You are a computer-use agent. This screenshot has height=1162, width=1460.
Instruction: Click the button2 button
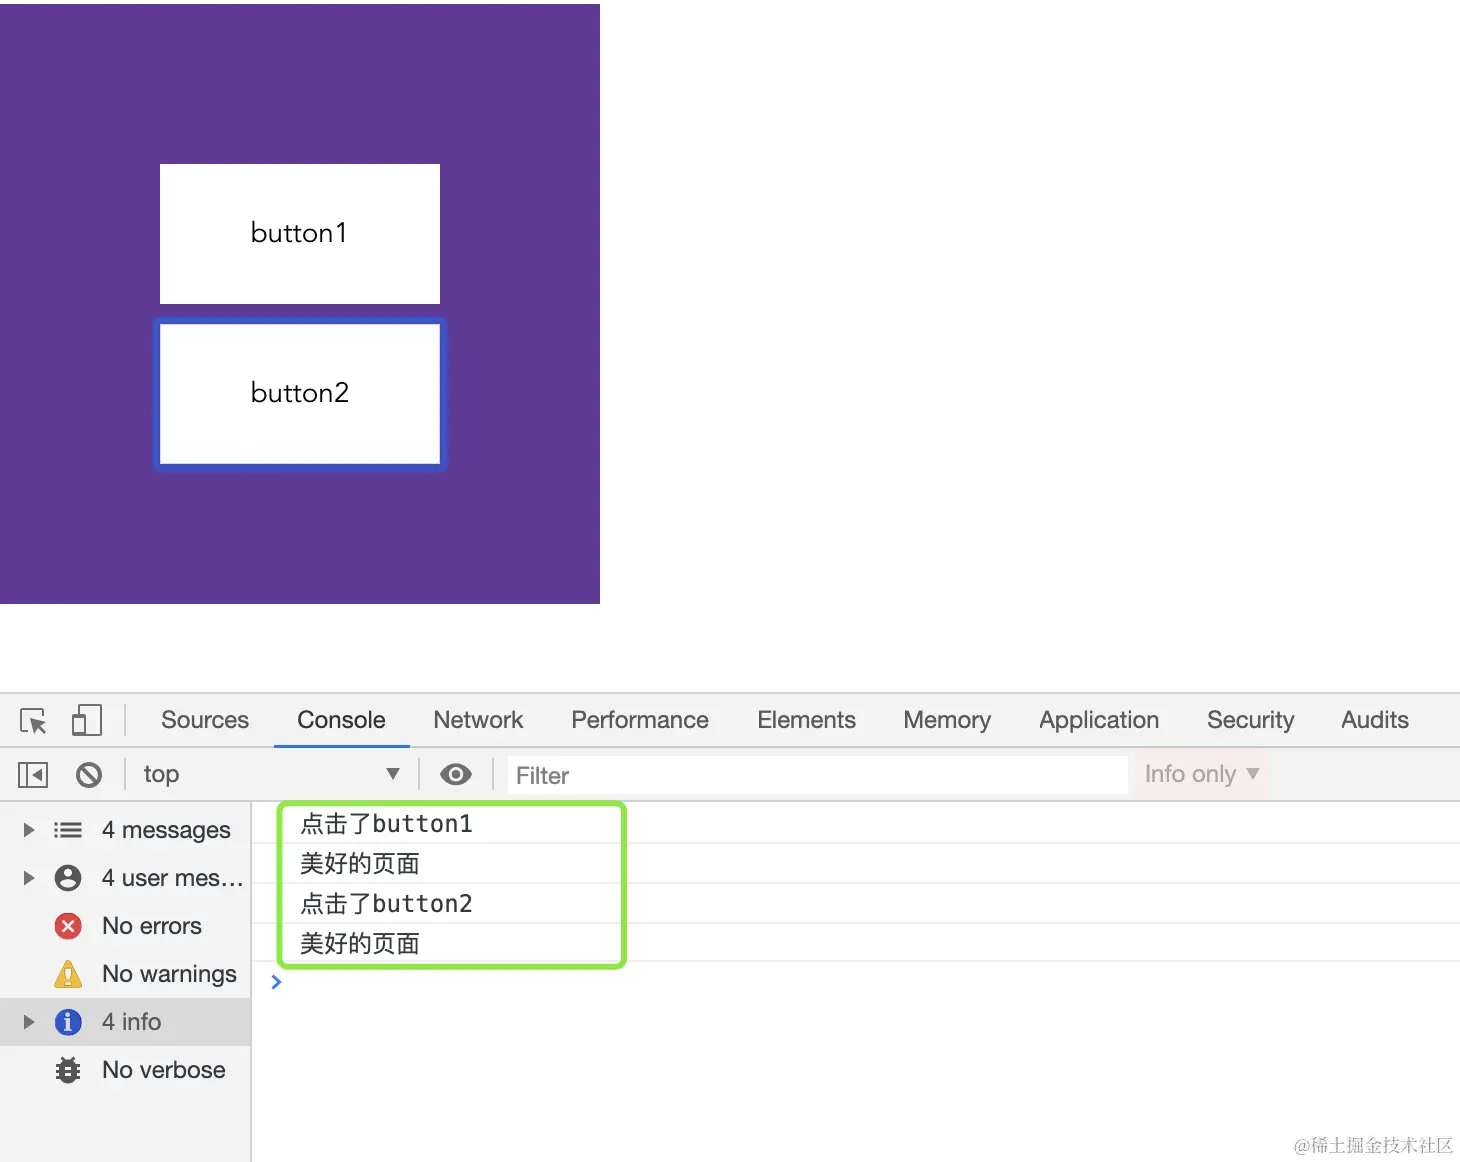[300, 394]
